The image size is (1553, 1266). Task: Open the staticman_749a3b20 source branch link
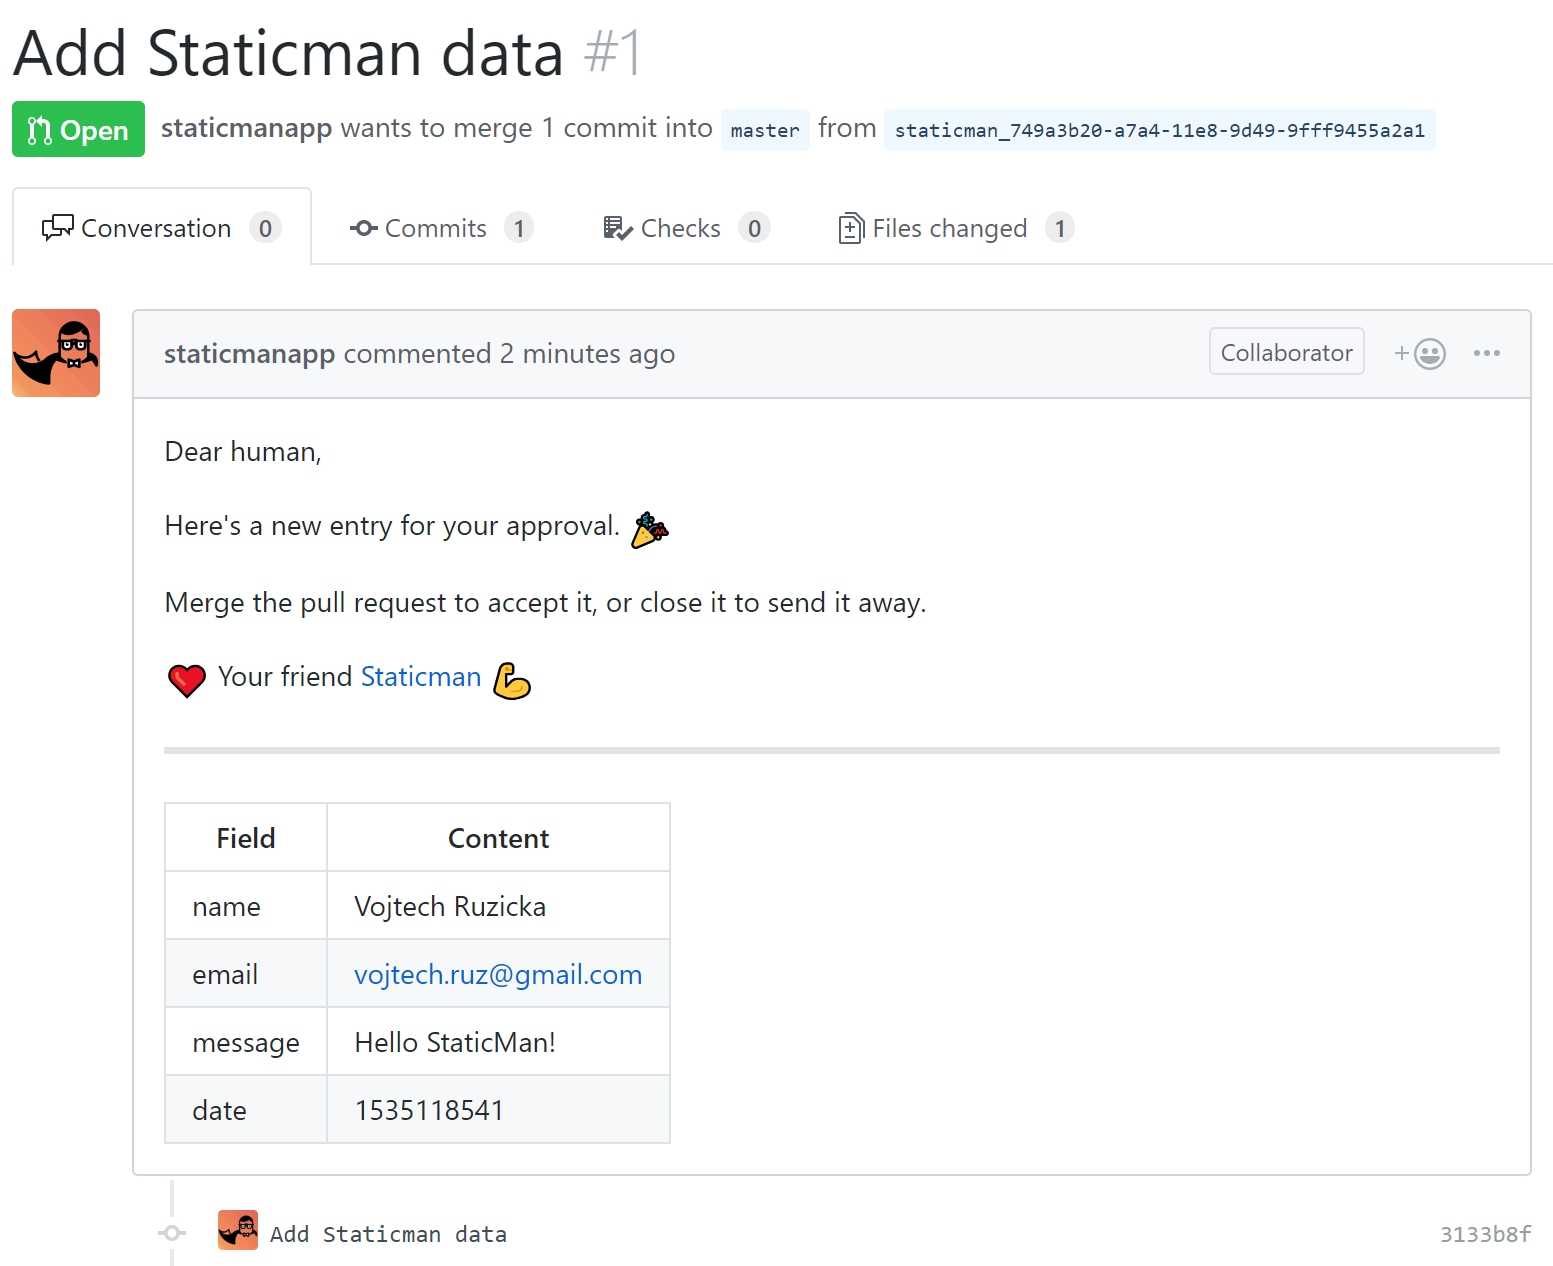[x=1158, y=130]
